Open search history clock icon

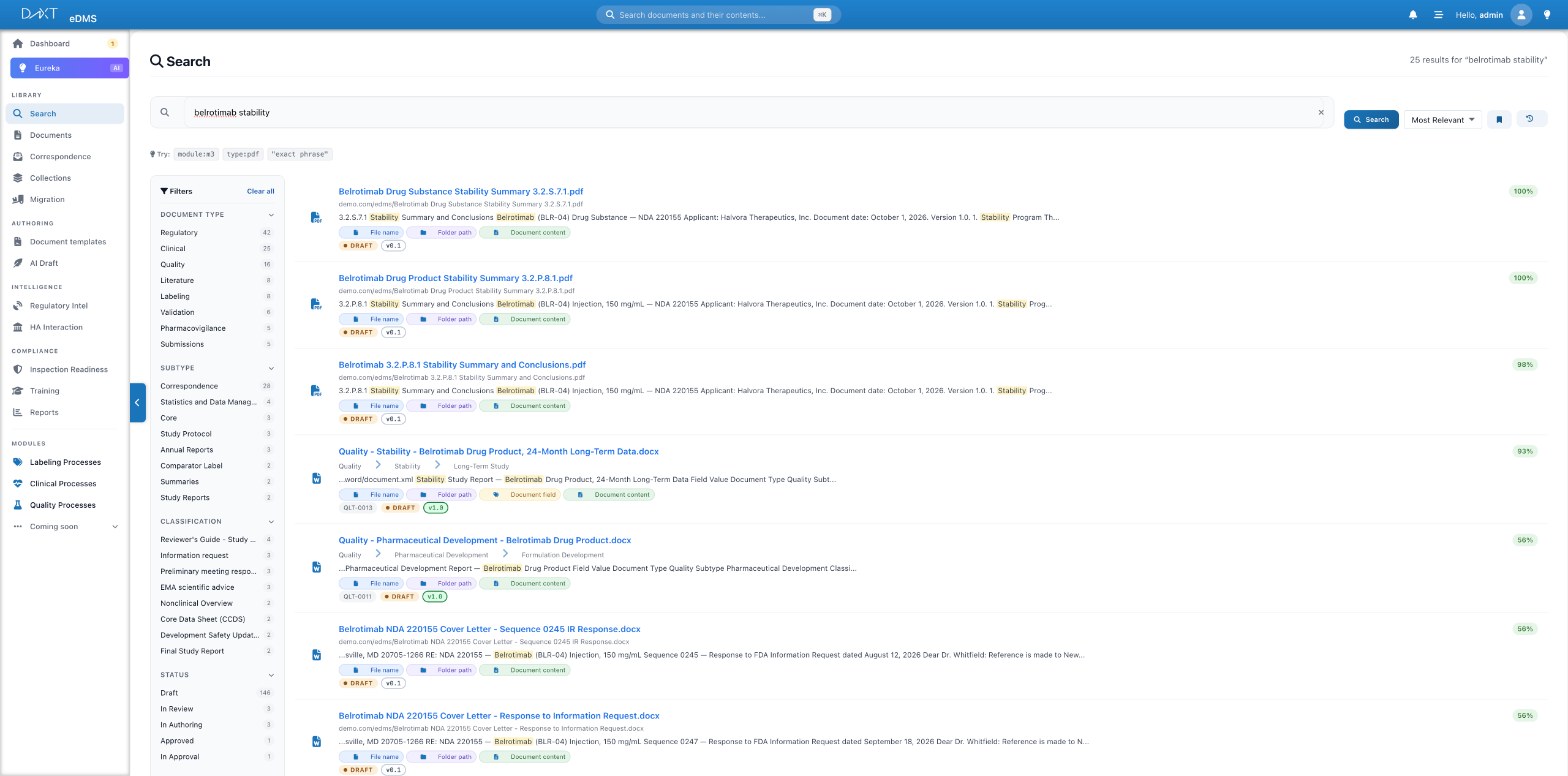coord(1530,119)
